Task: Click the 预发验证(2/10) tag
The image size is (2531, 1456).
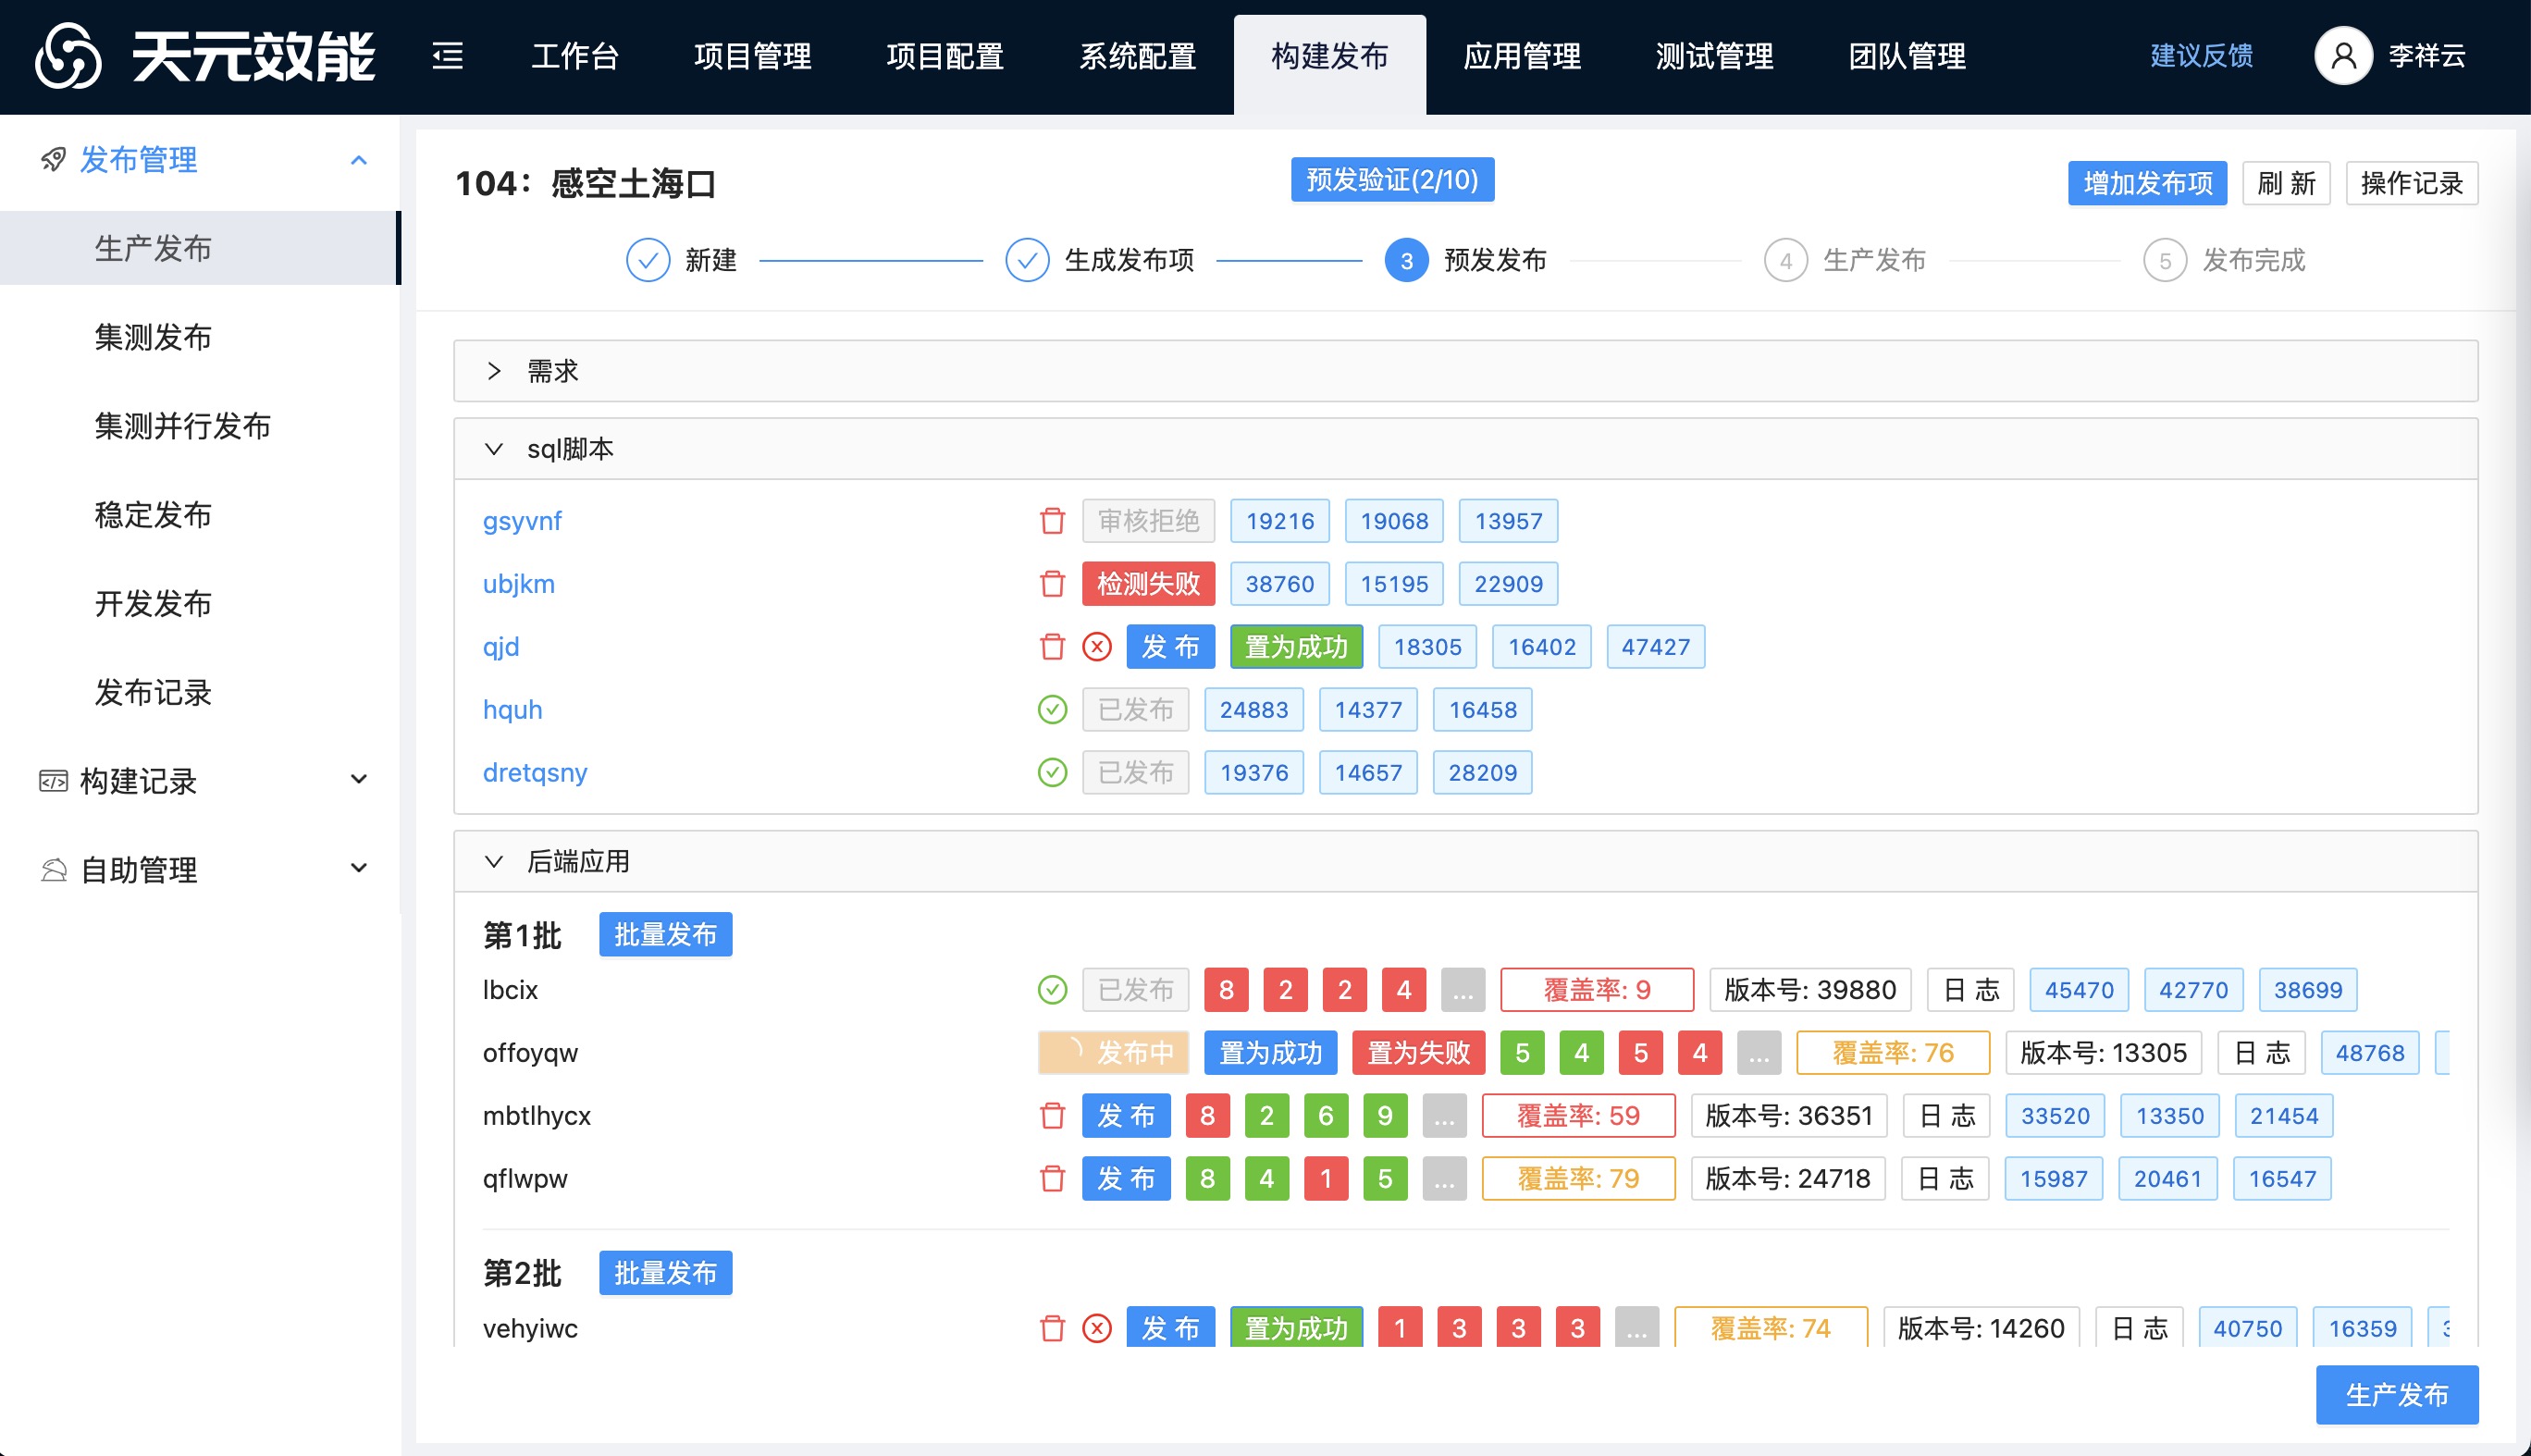Action: click(x=1392, y=179)
